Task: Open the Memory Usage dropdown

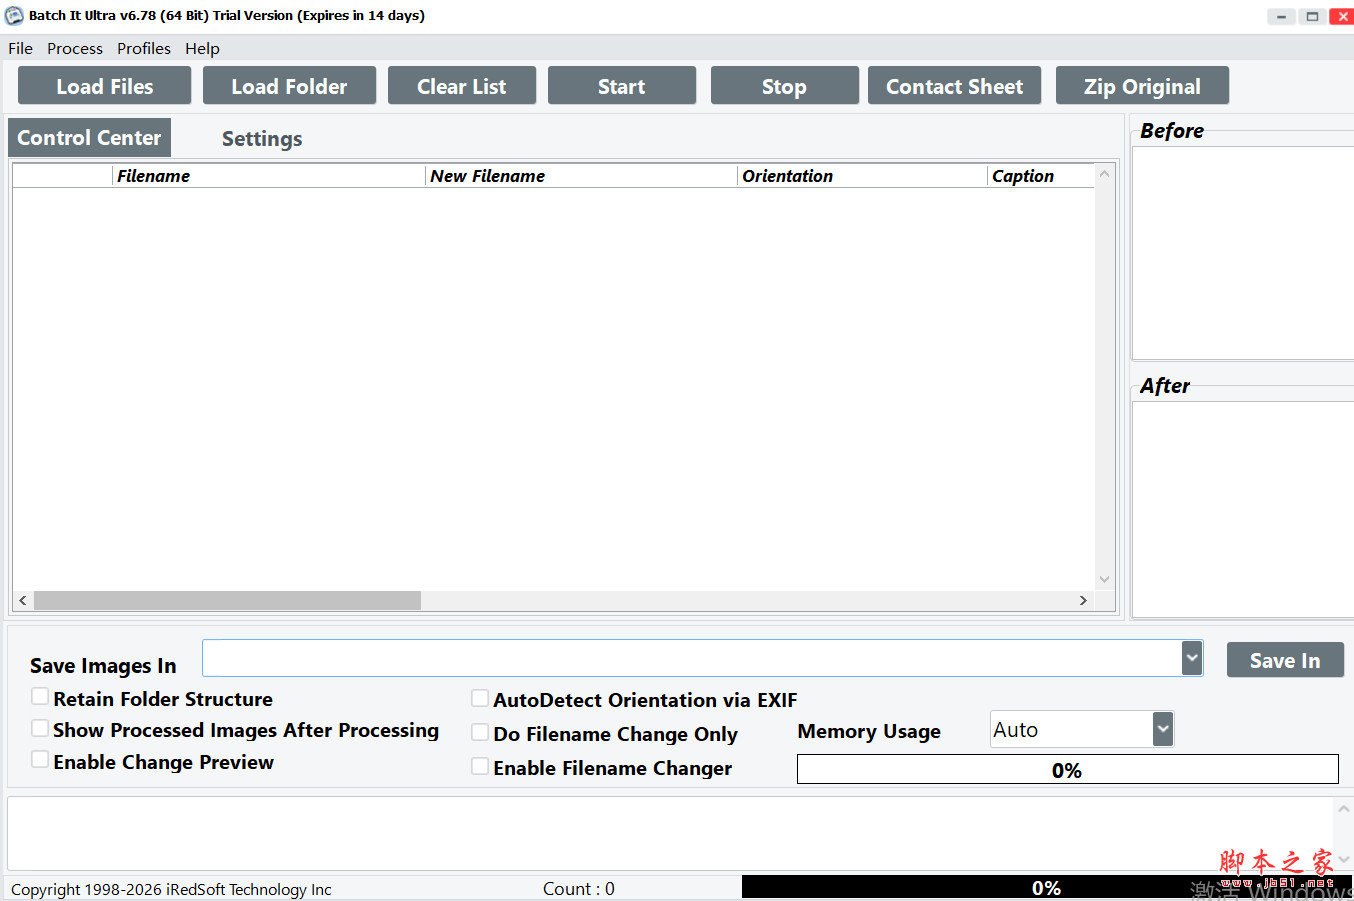Action: pyautogui.click(x=1162, y=729)
